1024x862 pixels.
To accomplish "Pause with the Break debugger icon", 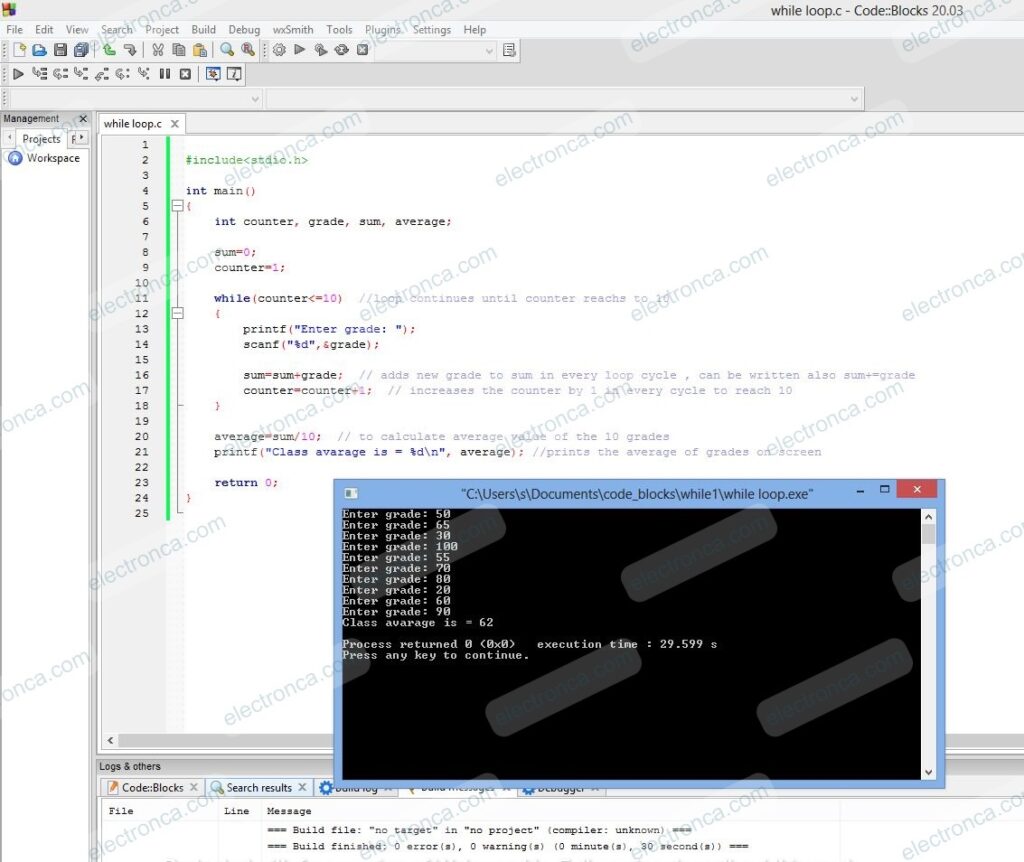I will point(164,74).
